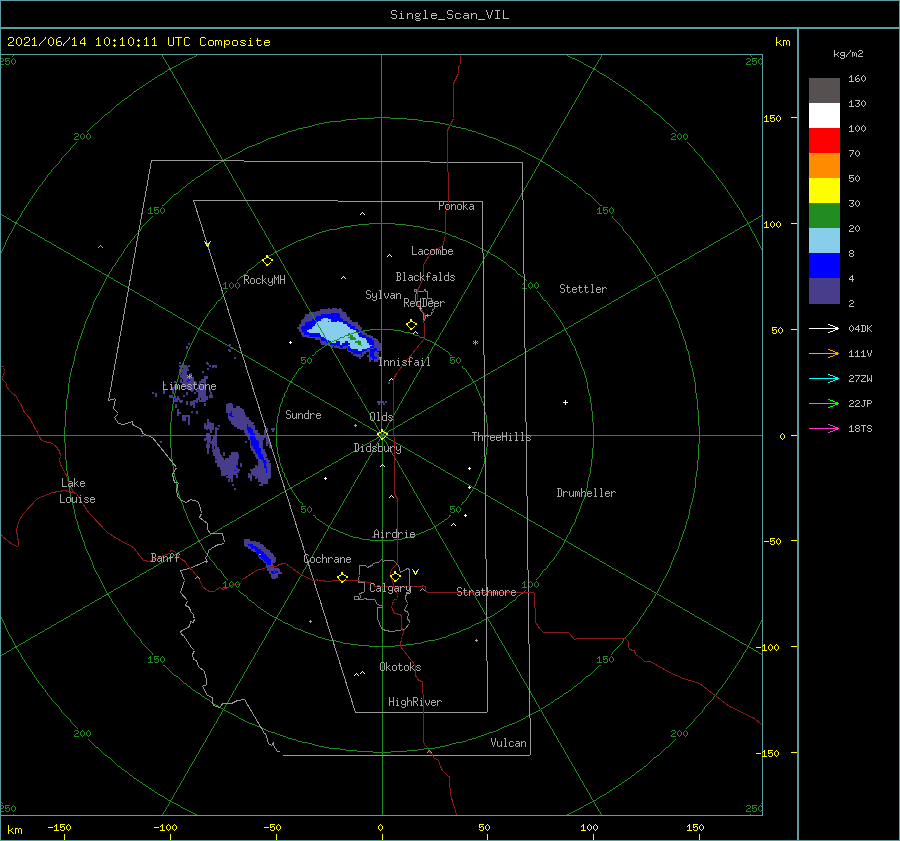Screen dimensions: 900x841
Task: Click the Limestone label
Action: [x=189, y=386]
